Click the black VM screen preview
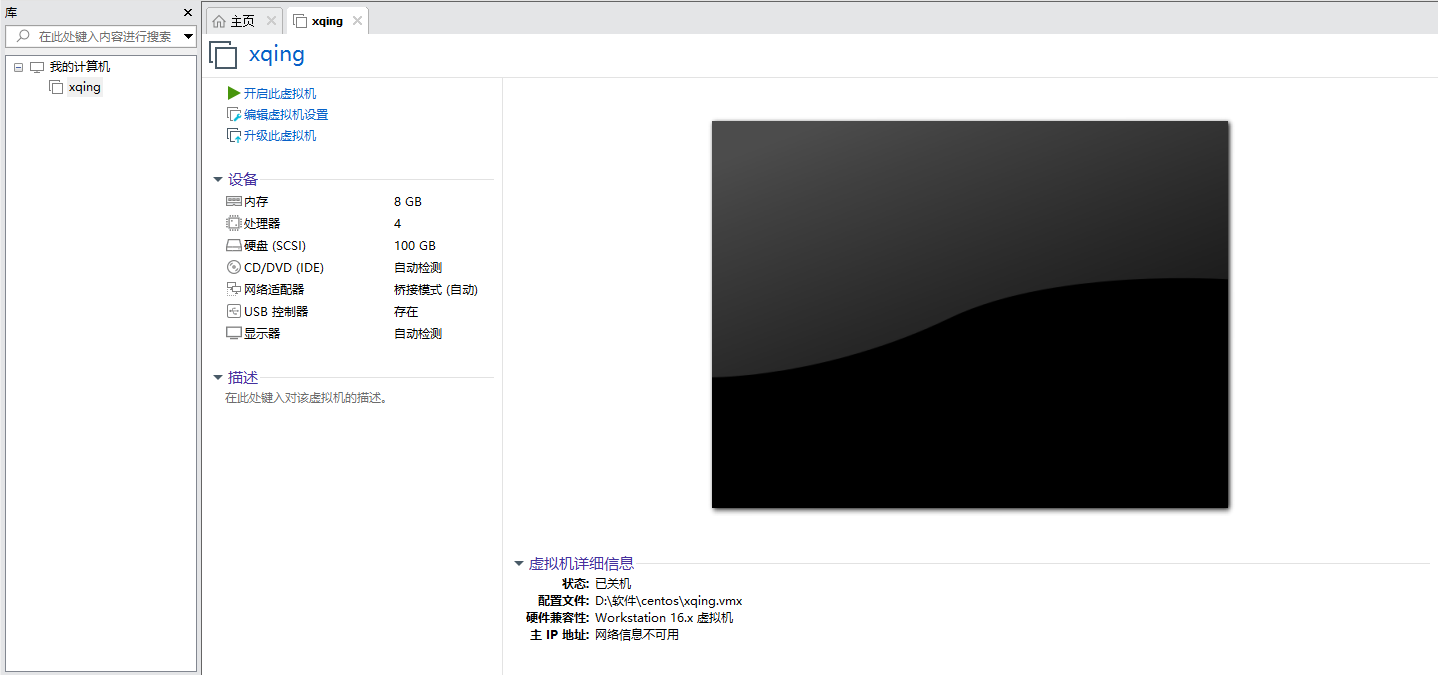Screen dimensions: 1438x675 pyautogui.click(x=970, y=314)
